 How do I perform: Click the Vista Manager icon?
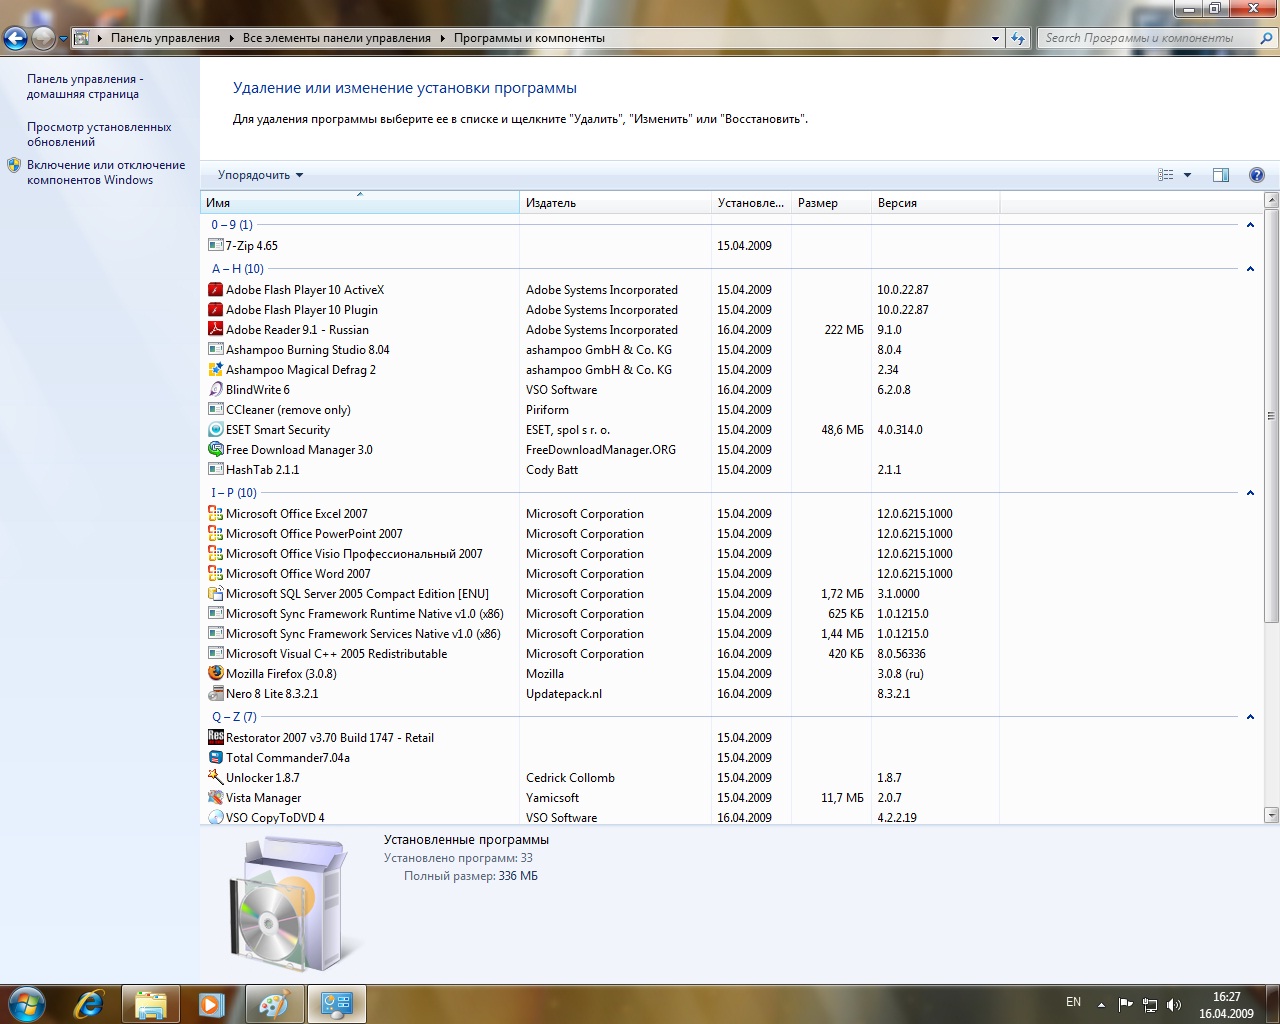(215, 797)
